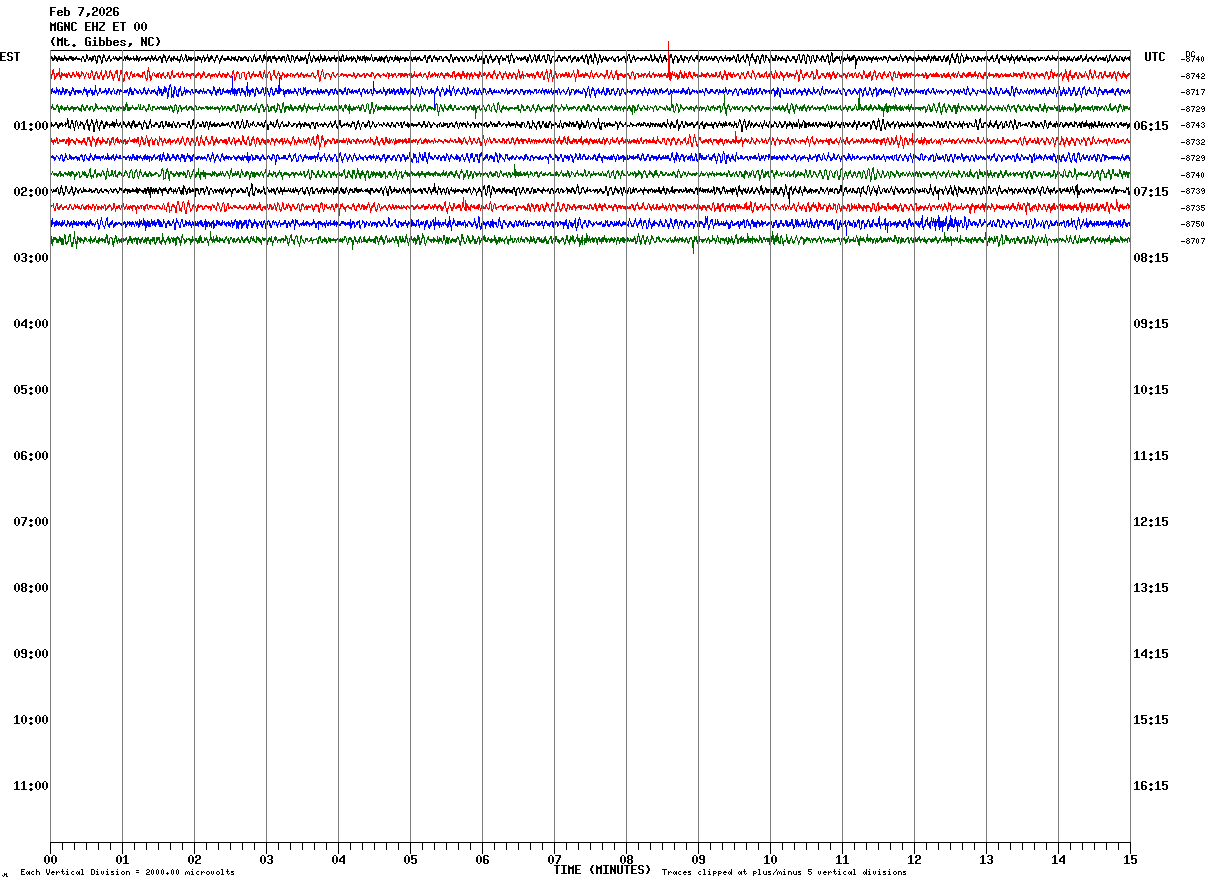Click the 07:15 UTC time label
Viewport: 1210px width, 886px height.
1151,192
